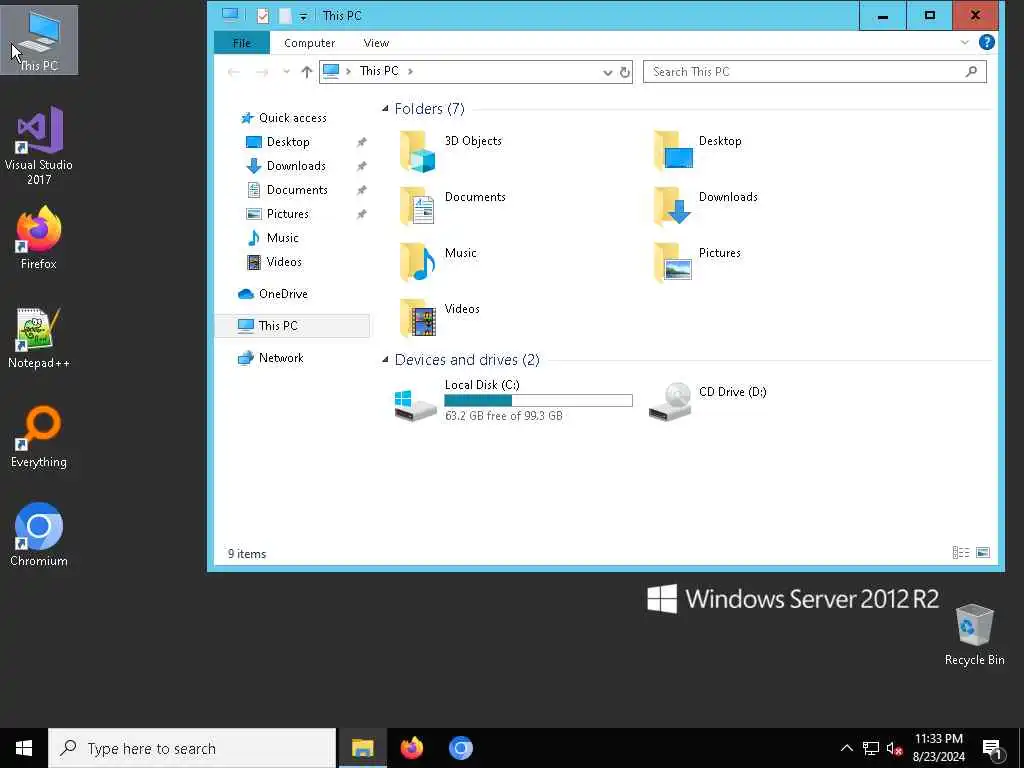Open the taskbar clock and date

[x=938, y=748]
